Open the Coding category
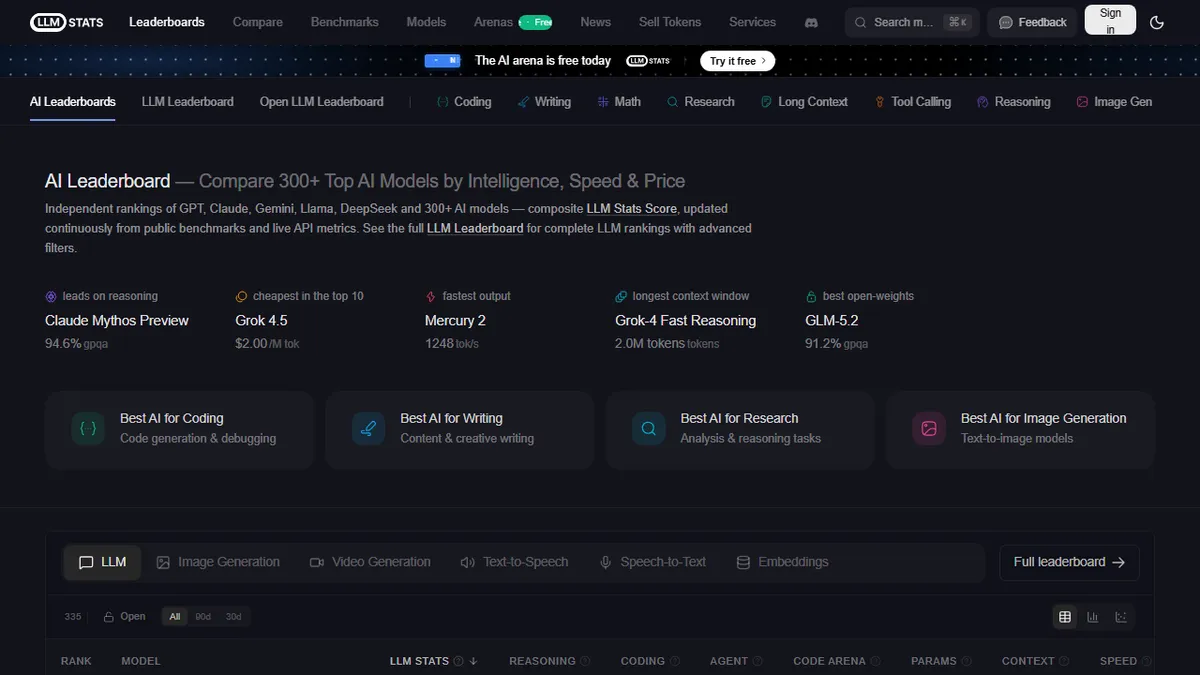 (464, 102)
